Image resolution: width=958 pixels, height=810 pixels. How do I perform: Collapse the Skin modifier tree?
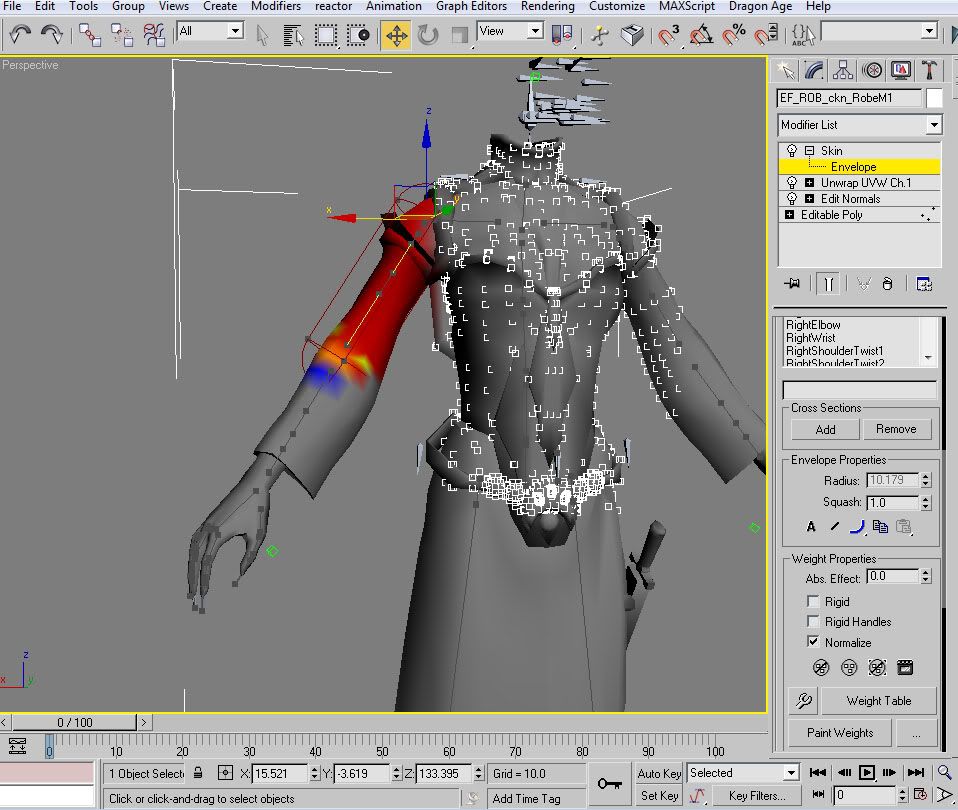coord(809,151)
